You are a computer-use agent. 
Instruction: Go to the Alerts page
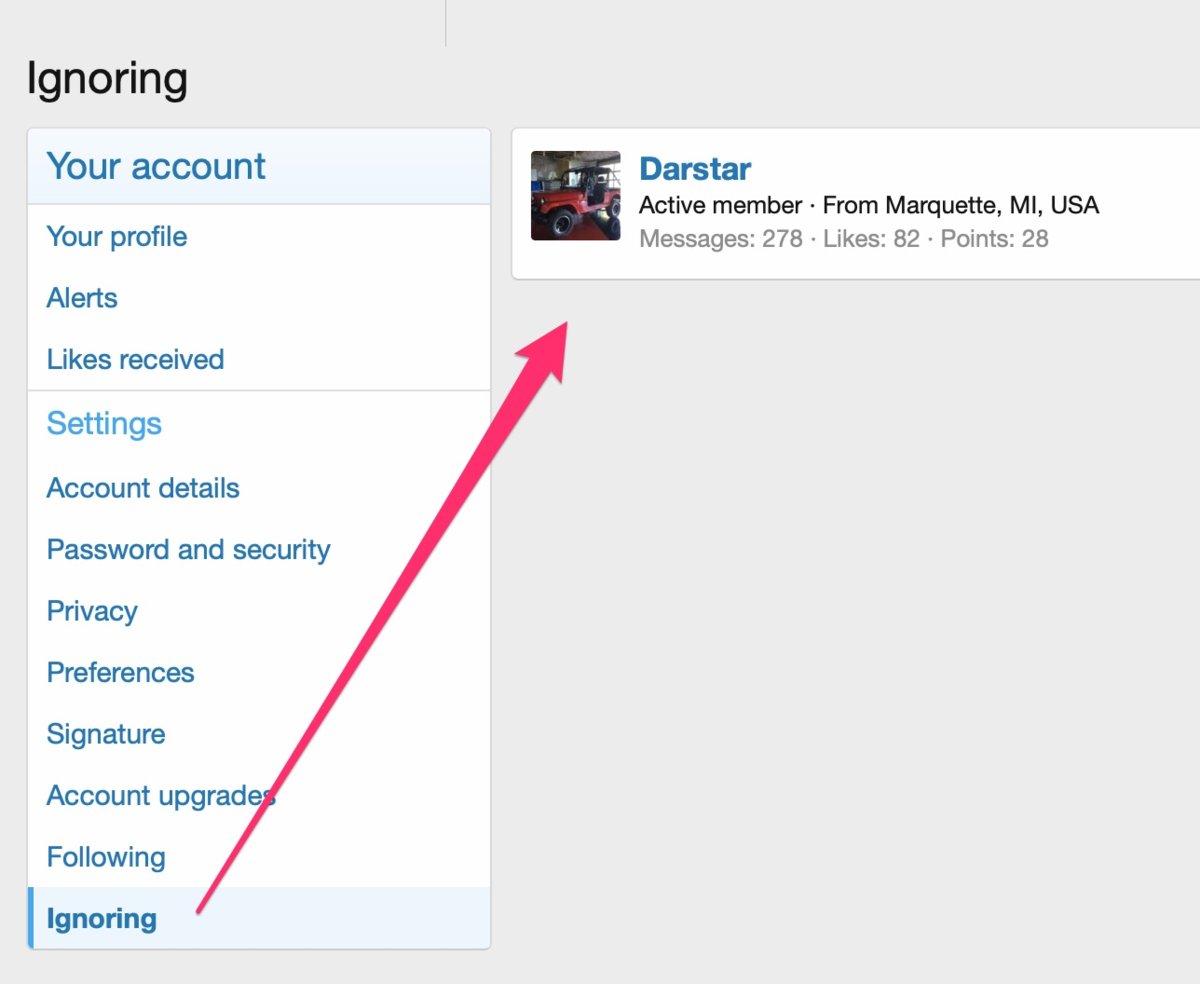pyautogui.click(x=82, y=298)
